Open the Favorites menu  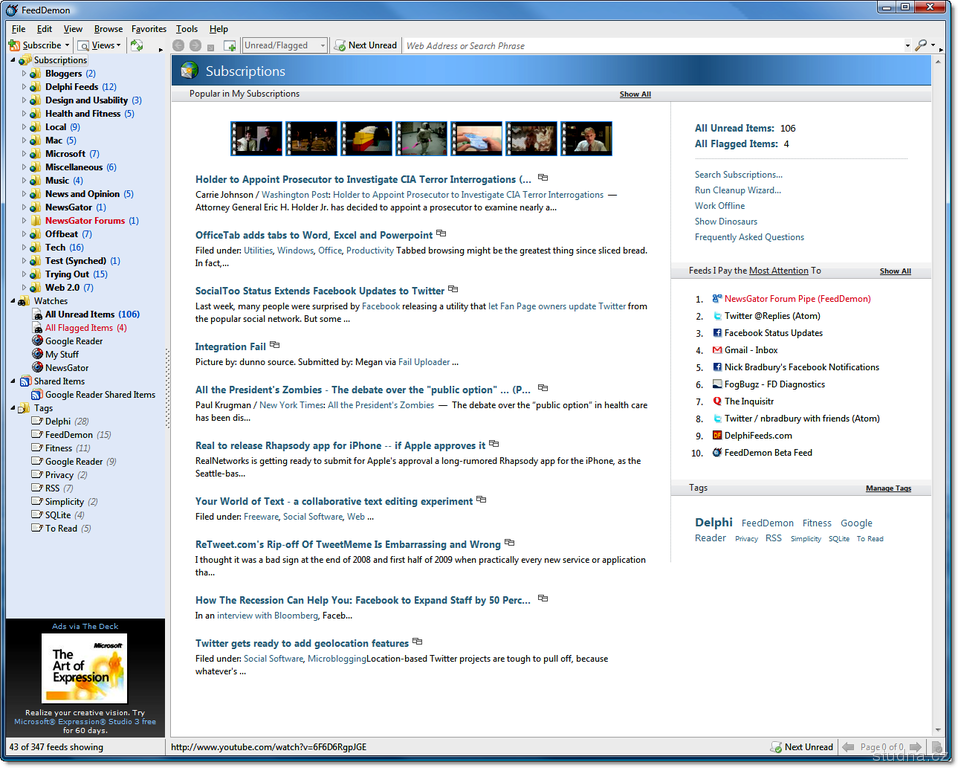[148, 29]
